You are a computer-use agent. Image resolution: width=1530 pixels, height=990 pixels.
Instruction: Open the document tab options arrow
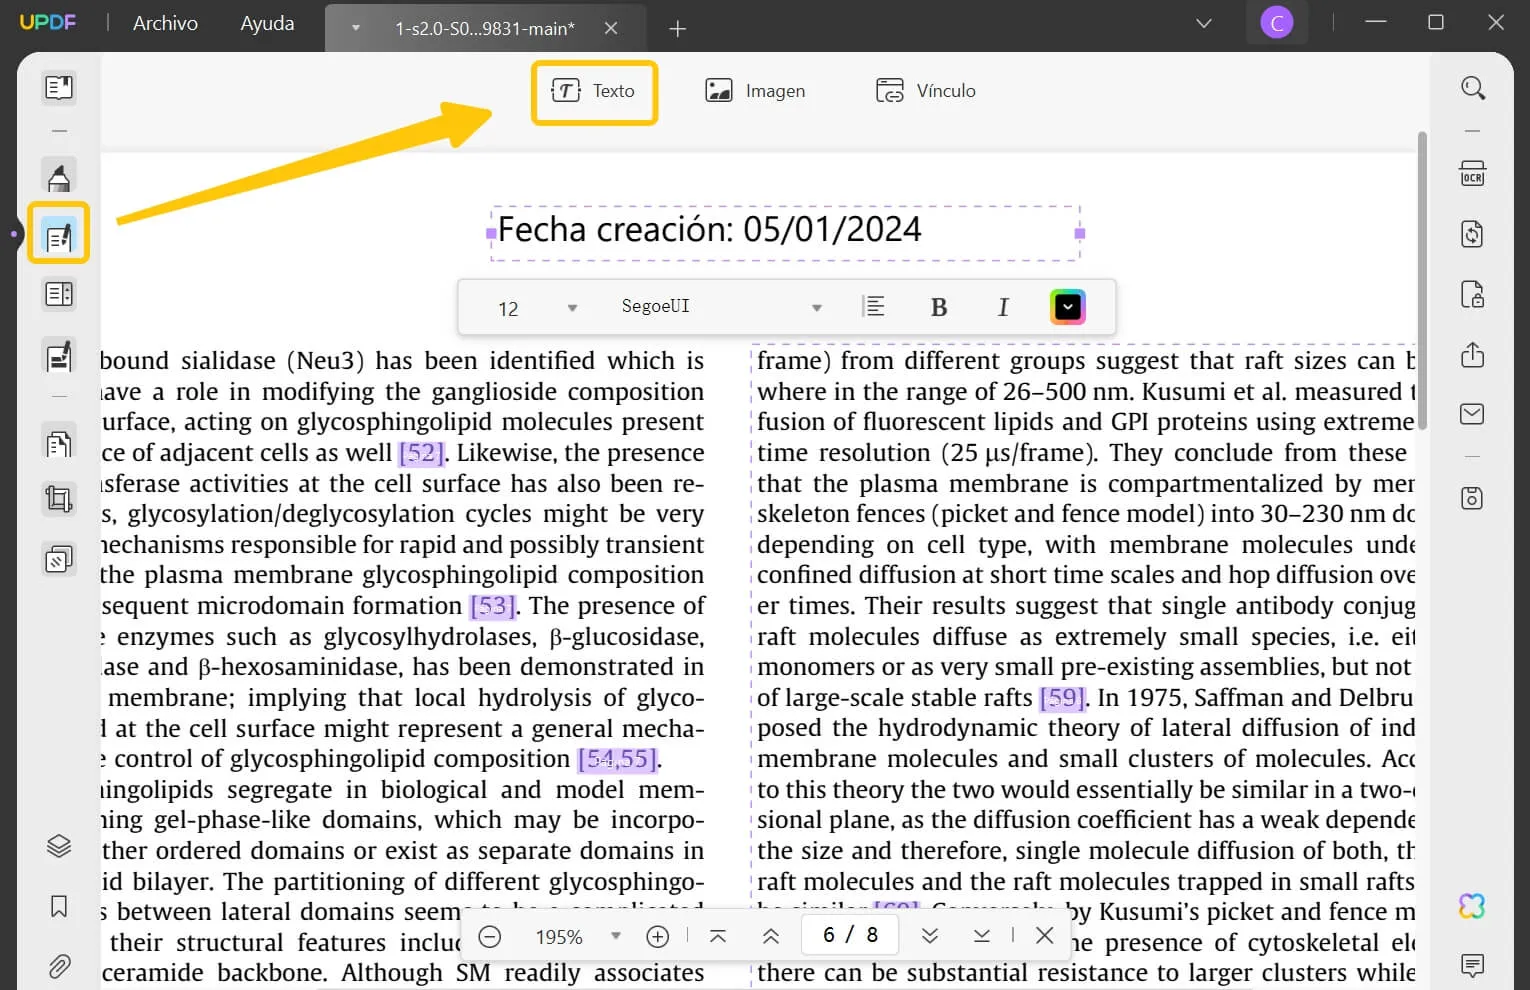(355, 28)
